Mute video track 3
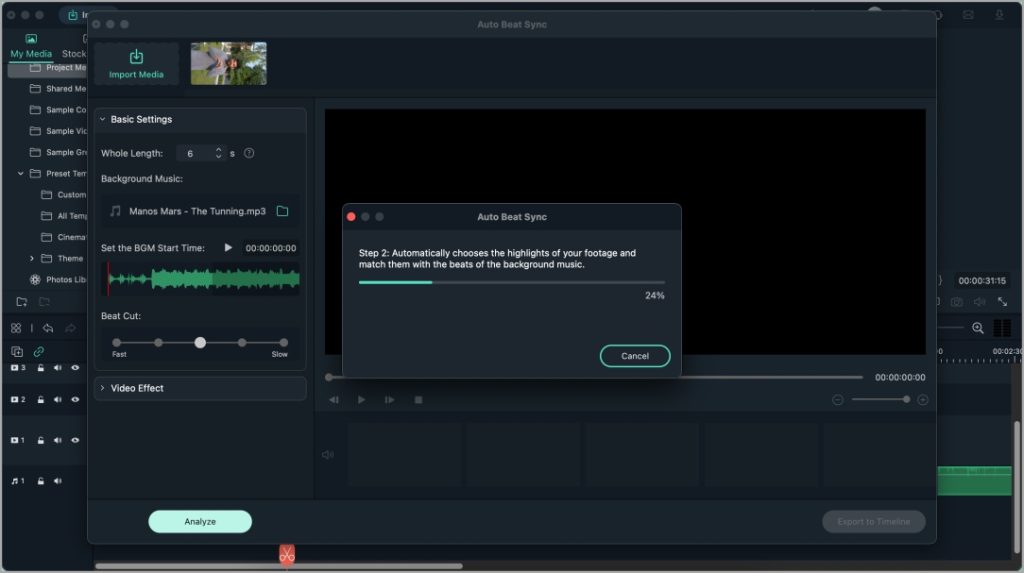Viewport: 1024px width, 573px height. [x=57, y=368]
